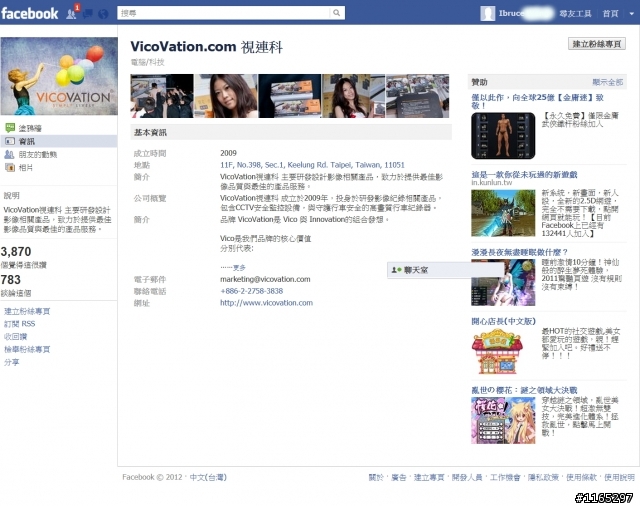Click the info card icon in sidebar
The width and height of the screenshot is (640, 506).
tap(10, 141)
